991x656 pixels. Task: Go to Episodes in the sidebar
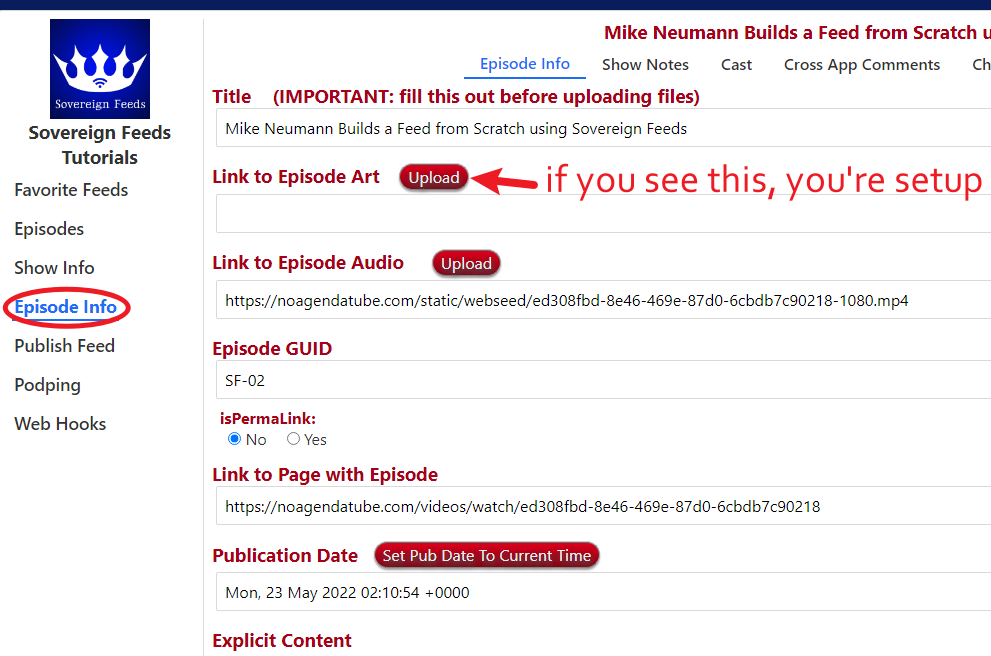[x=49, y=229]
